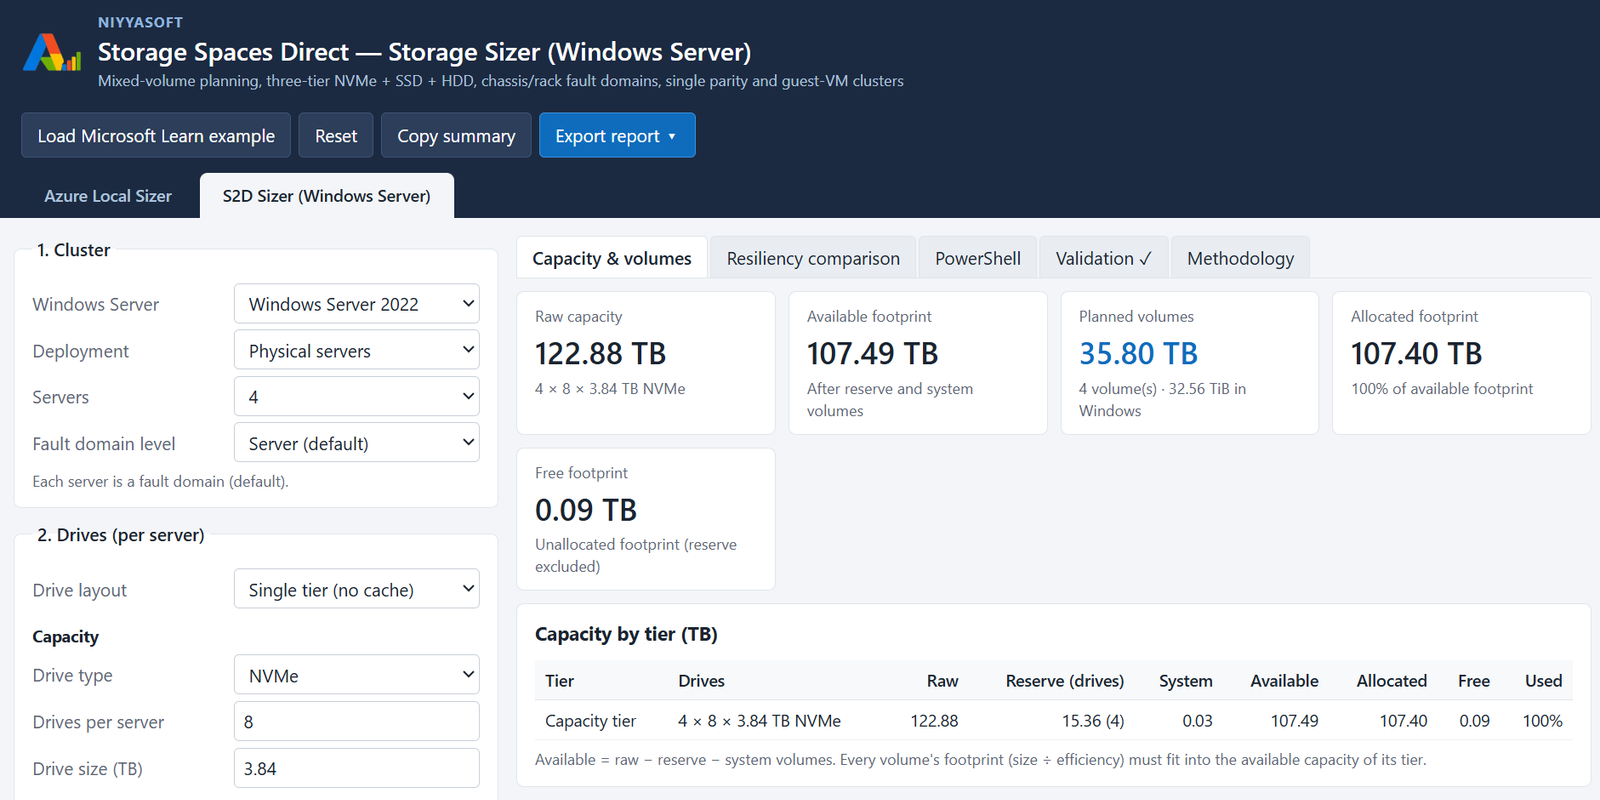View the Validation tab
This screenshot has height=800, width=1600.
pyautogui.click(x=1103, y=258)
